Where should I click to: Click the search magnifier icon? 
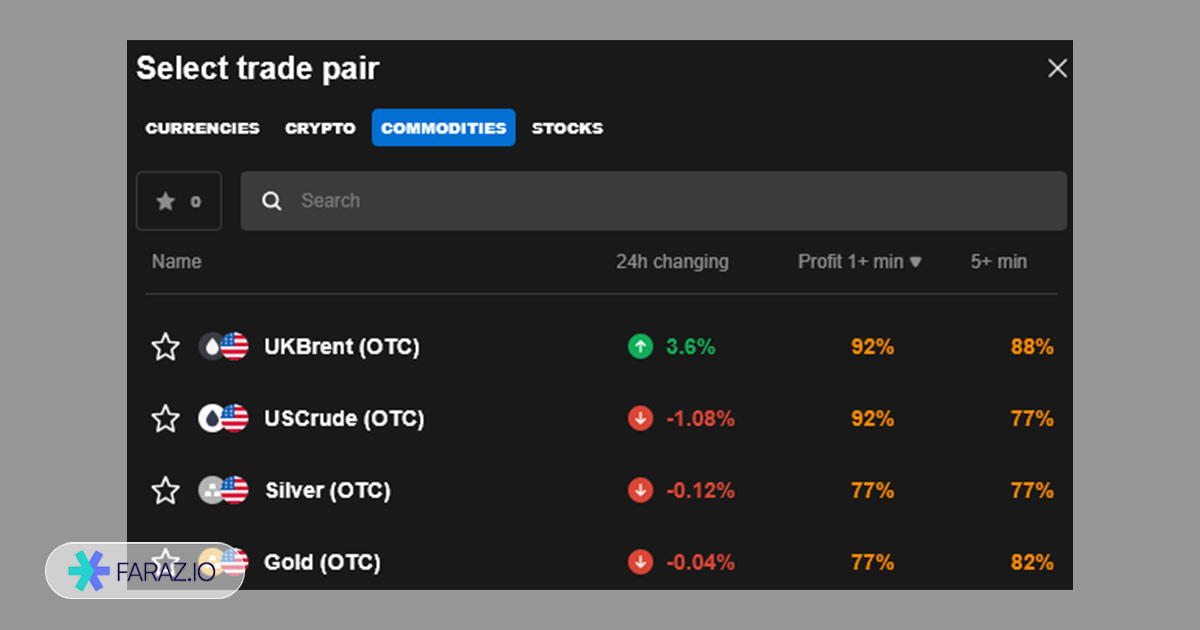(x=271, y=201)
